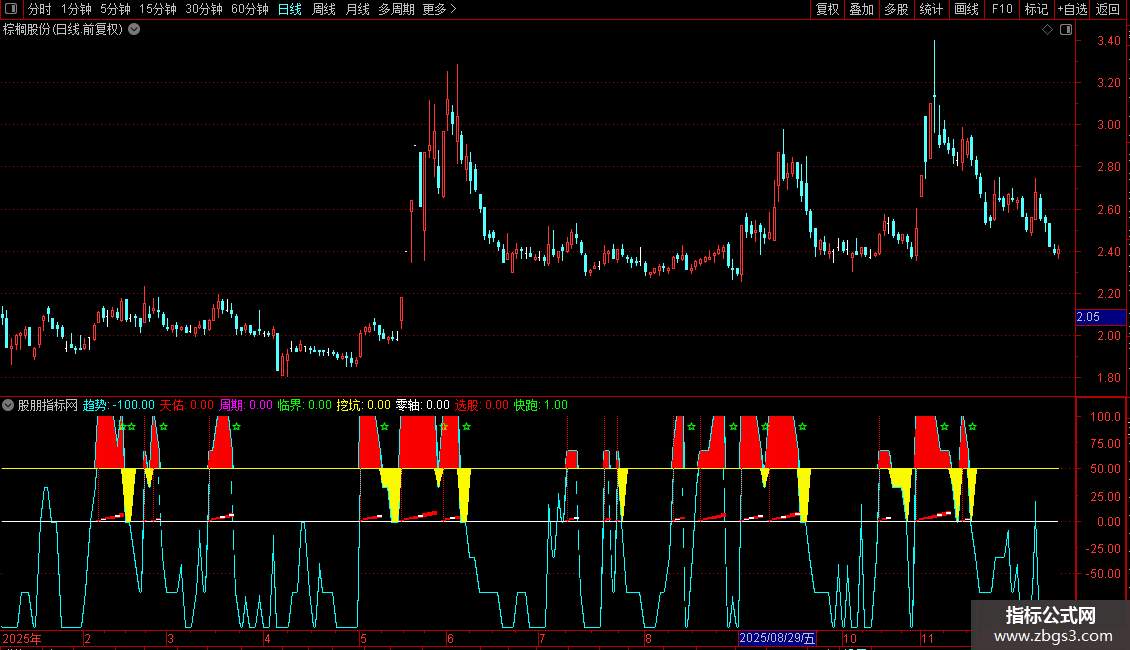Select the 60分钟 period
The height and width of the screenshot is (650, 1130).
(x=249, y=9)
